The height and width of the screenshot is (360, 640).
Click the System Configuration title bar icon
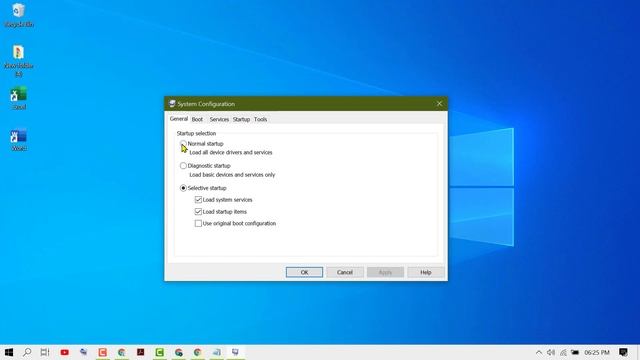(x=172, y=104)
